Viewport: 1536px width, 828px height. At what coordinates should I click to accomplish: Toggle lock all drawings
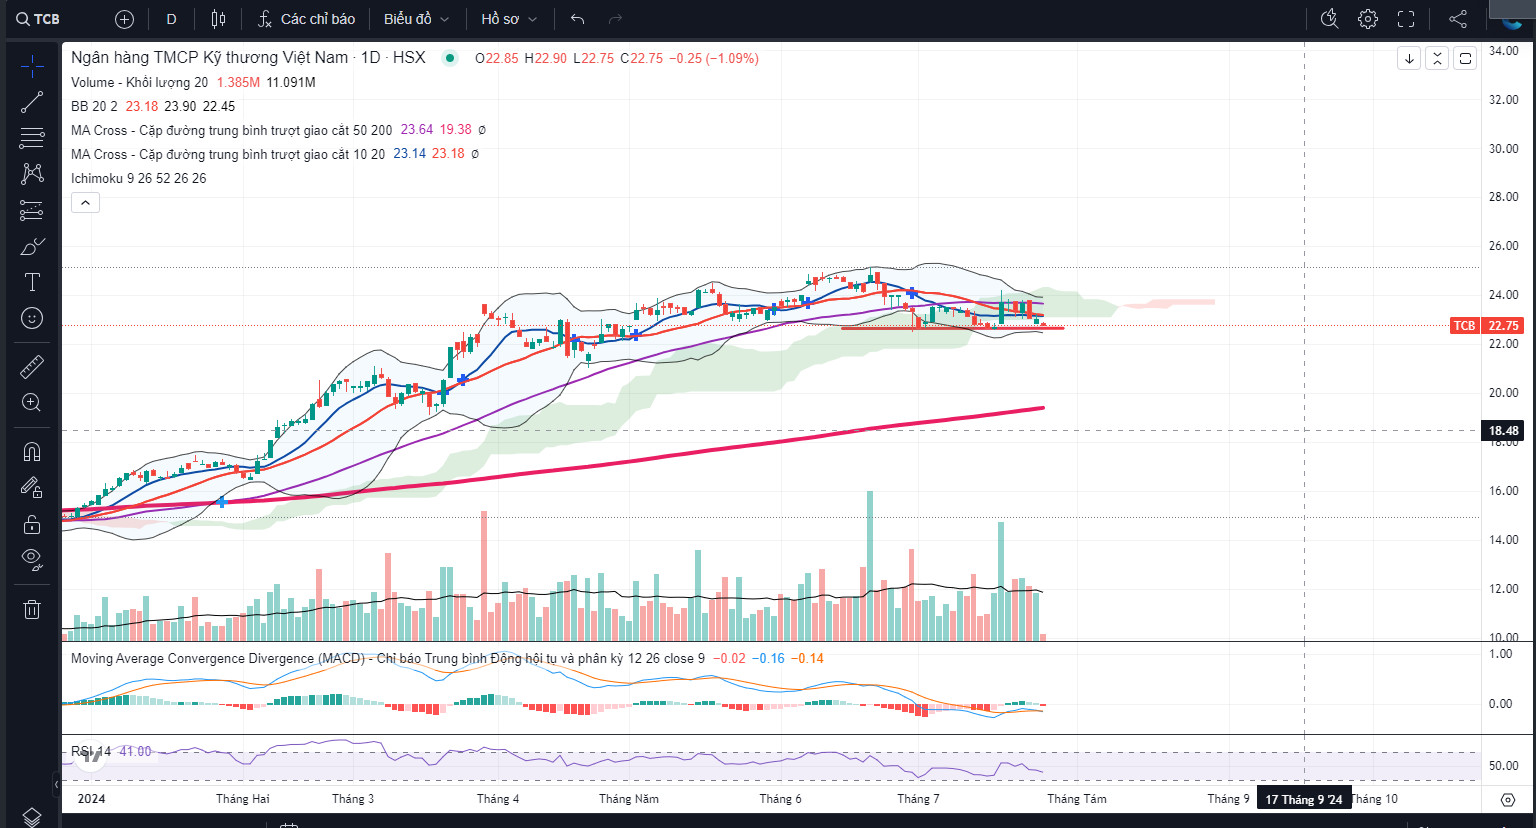click(32, 524)
